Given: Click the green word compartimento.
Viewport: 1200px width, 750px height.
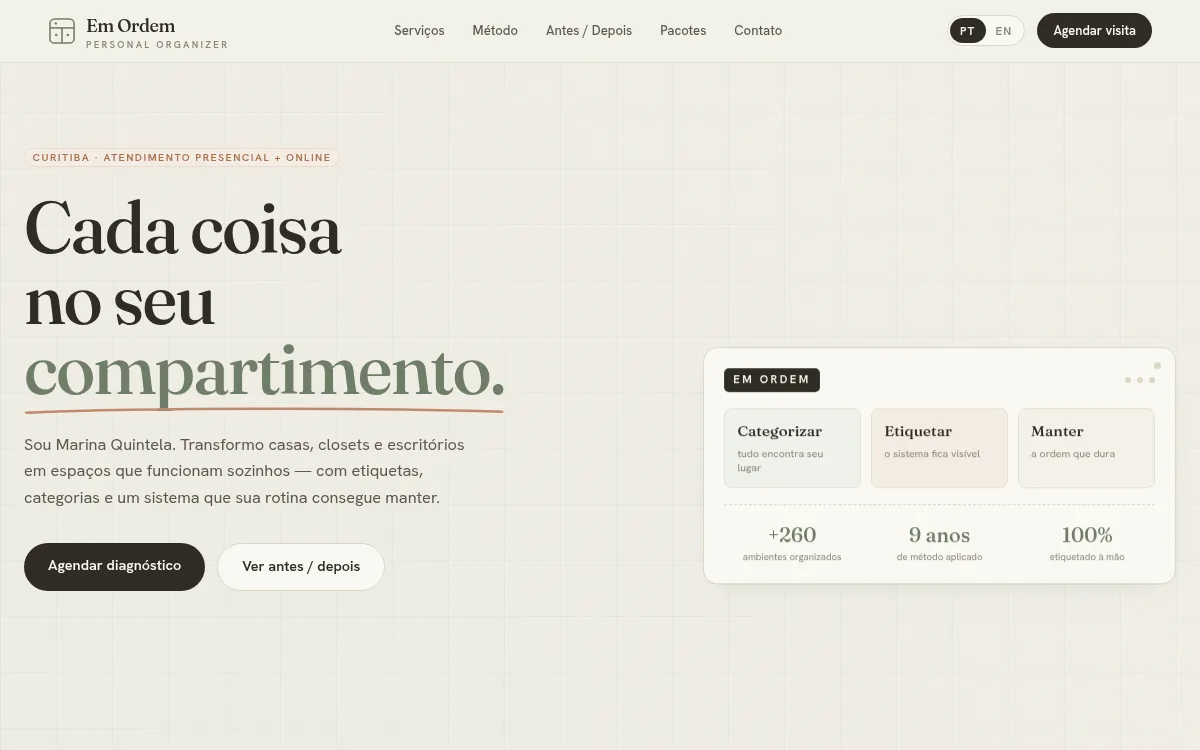Looking at the screenshot, I should click(264, 372).
